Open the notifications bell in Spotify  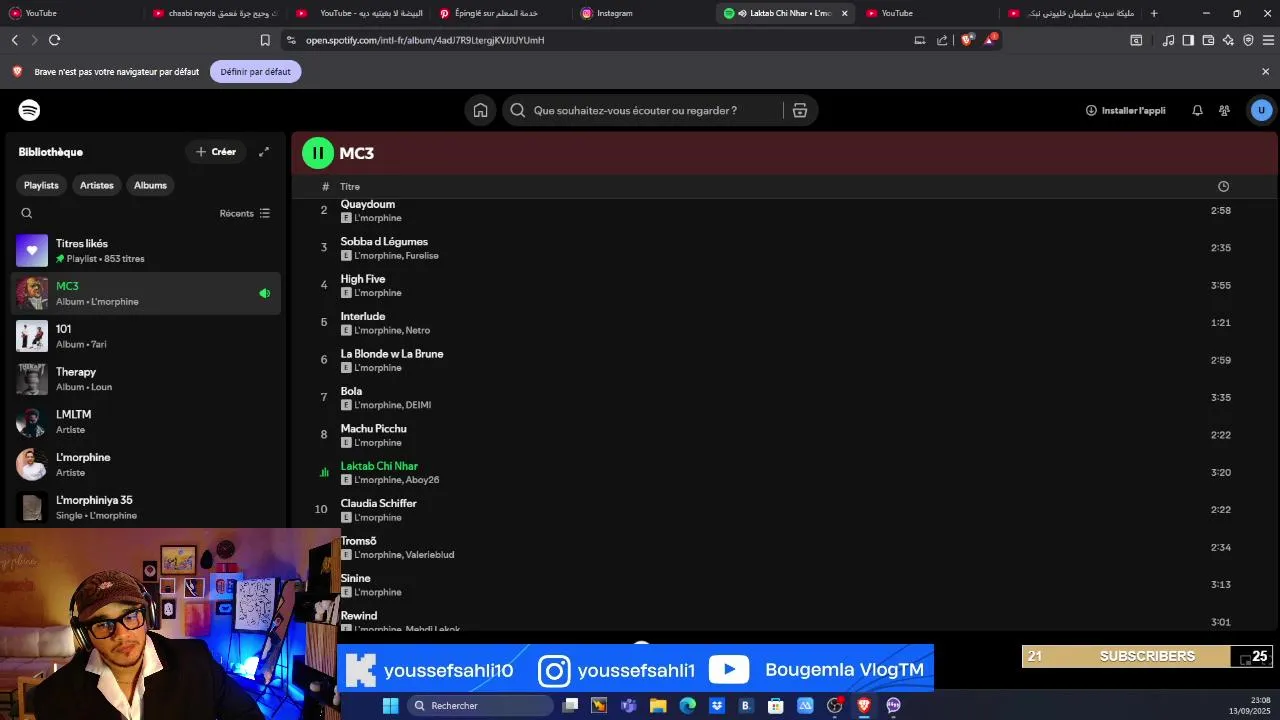(x=1197, y=110)
